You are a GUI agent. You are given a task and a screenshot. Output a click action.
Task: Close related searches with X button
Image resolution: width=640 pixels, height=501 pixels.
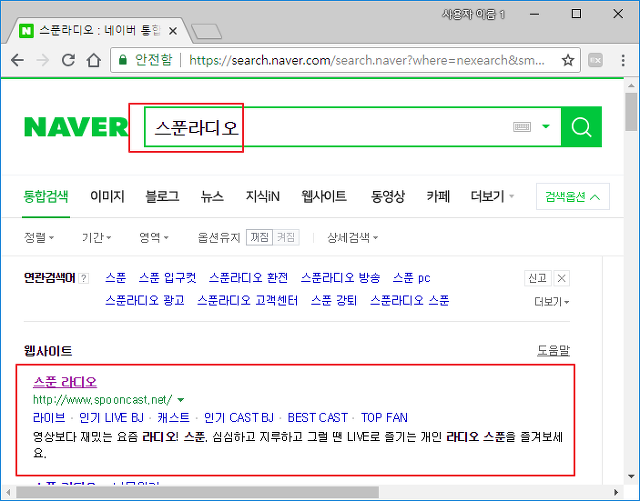click(562, 278)
